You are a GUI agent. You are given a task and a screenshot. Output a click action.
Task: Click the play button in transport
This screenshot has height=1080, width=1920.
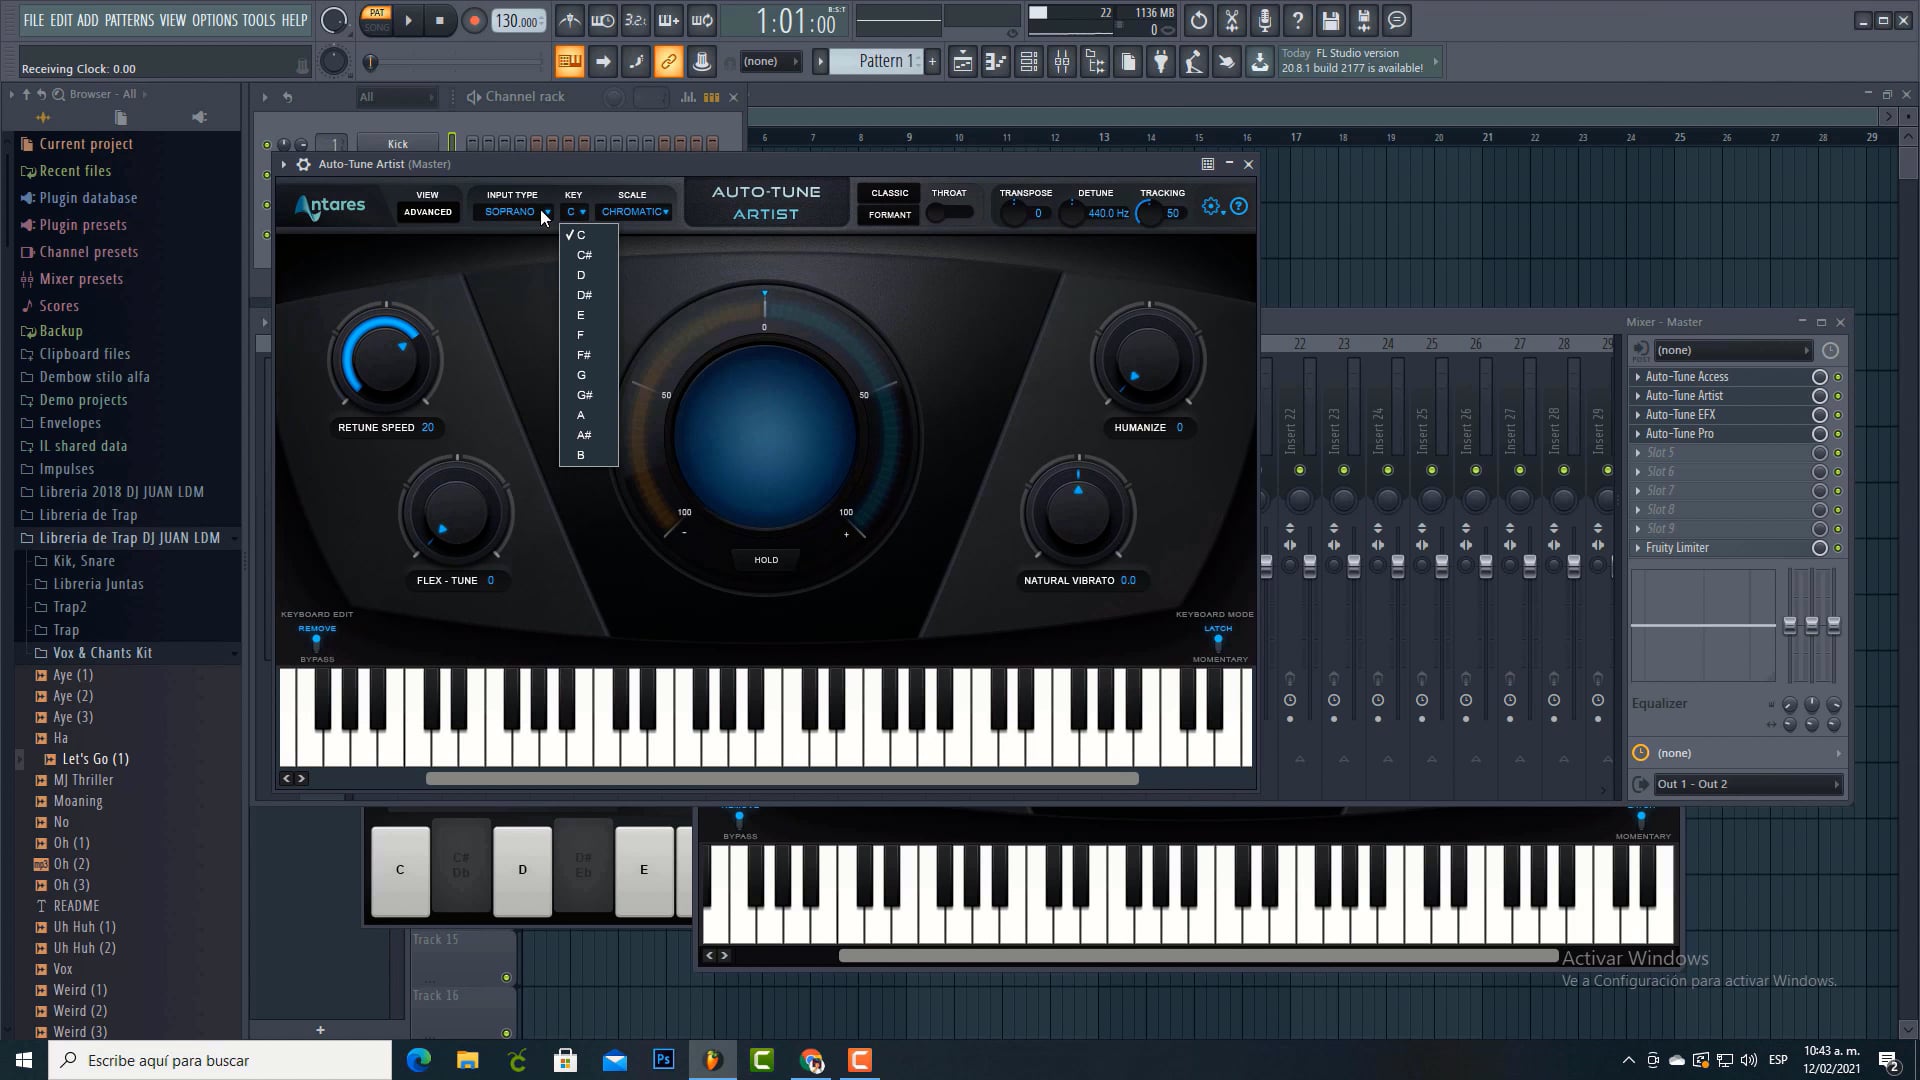tap(409, 20)
